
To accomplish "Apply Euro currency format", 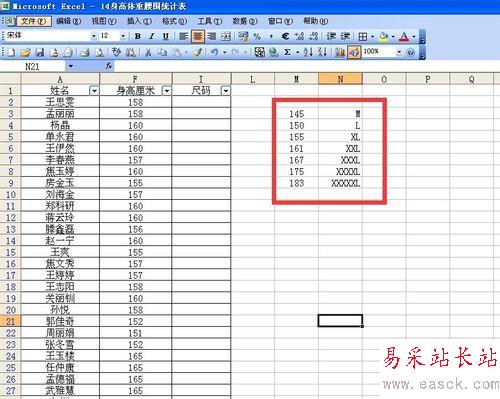I will pyautogui.click(x=285, y=36).
